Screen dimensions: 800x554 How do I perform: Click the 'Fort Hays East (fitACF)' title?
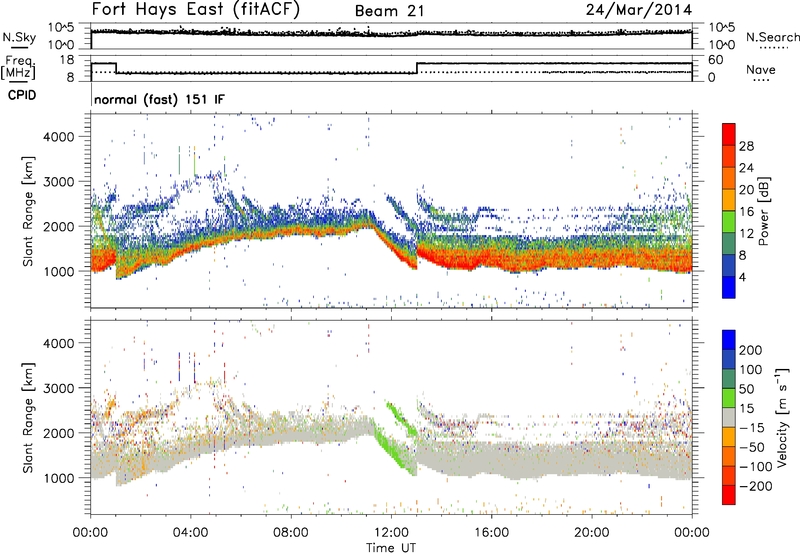click(x=196, y=10)
